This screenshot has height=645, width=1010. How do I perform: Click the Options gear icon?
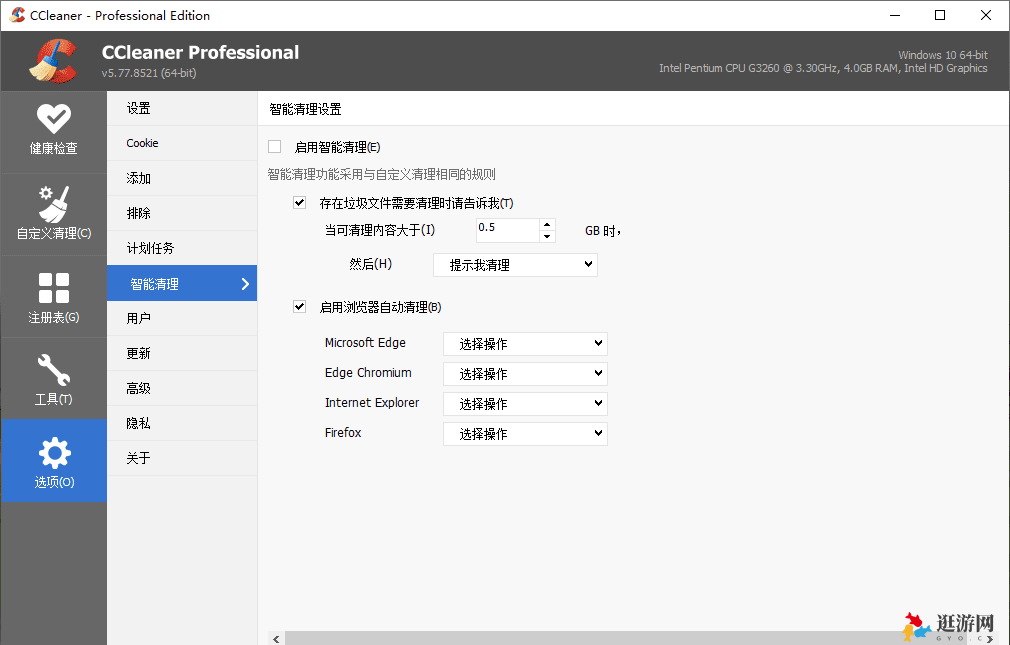tap(53, 454)
